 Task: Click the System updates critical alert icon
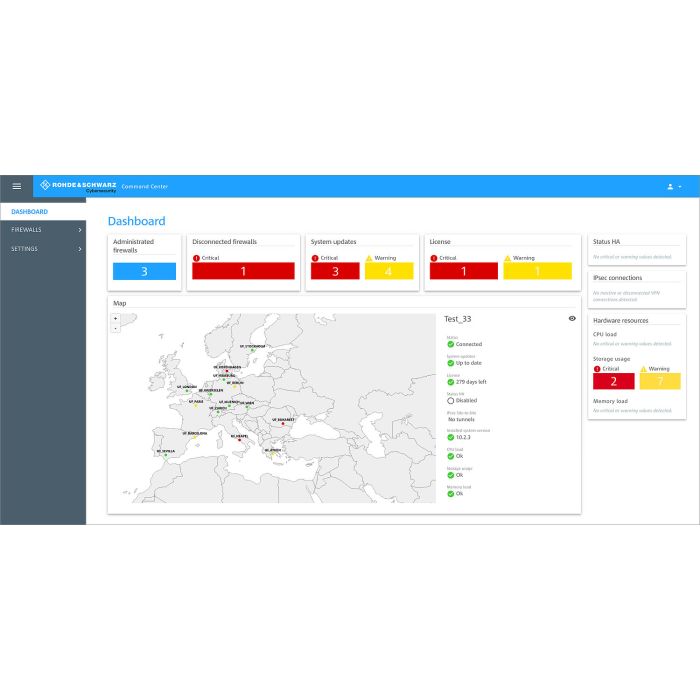click(x=315, y=258)
